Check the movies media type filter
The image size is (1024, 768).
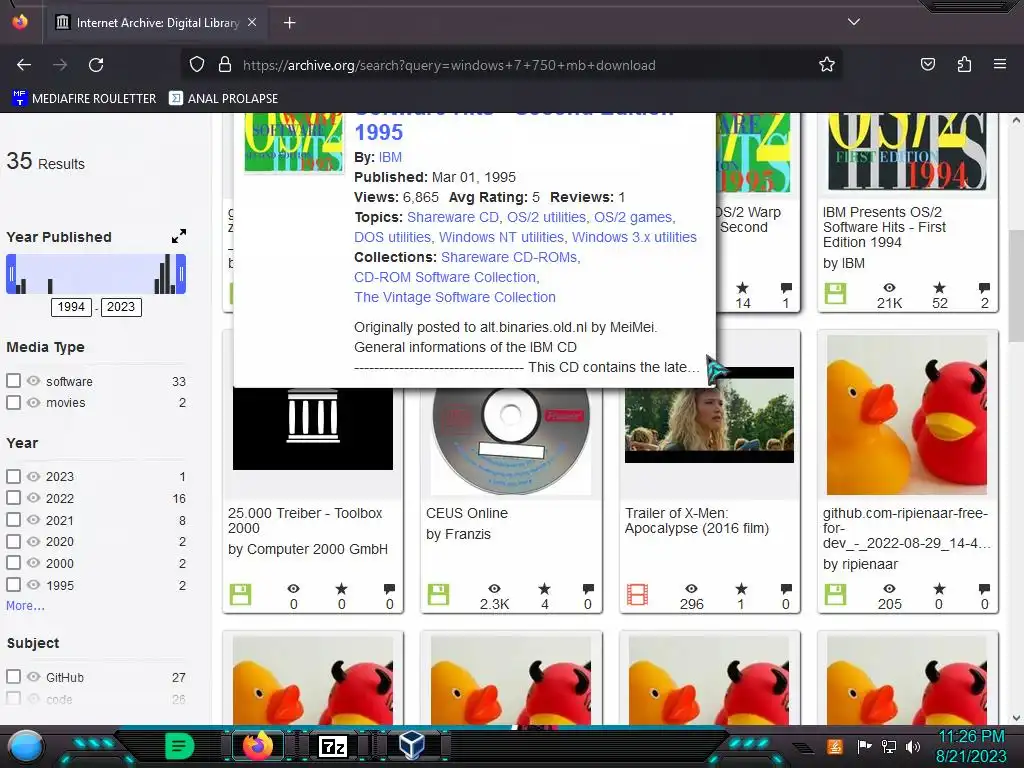pos(13,402)
